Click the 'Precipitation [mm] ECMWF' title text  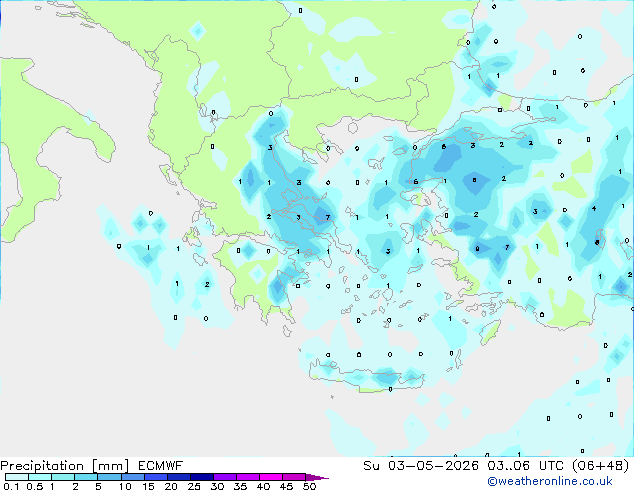(92, 466)
